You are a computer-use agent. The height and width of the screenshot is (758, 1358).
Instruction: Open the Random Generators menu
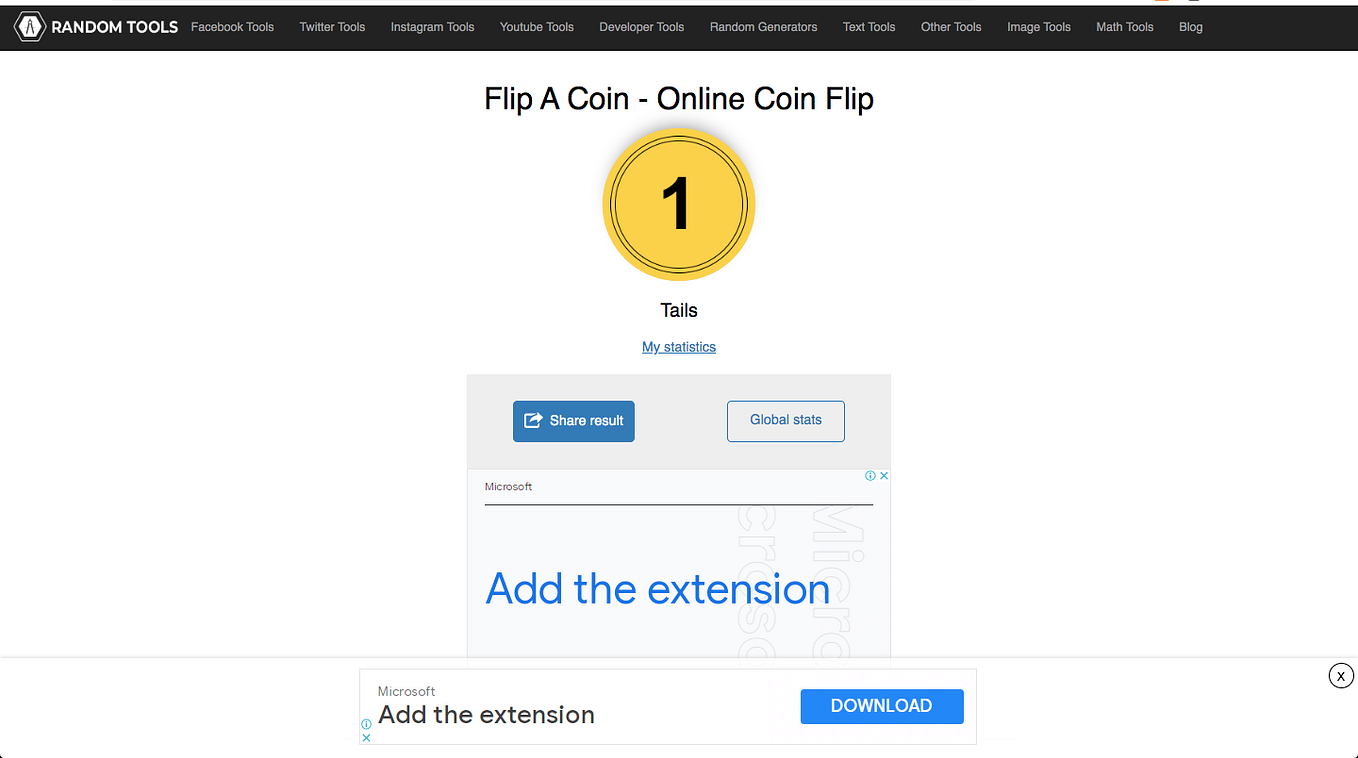tap(763, 27)
